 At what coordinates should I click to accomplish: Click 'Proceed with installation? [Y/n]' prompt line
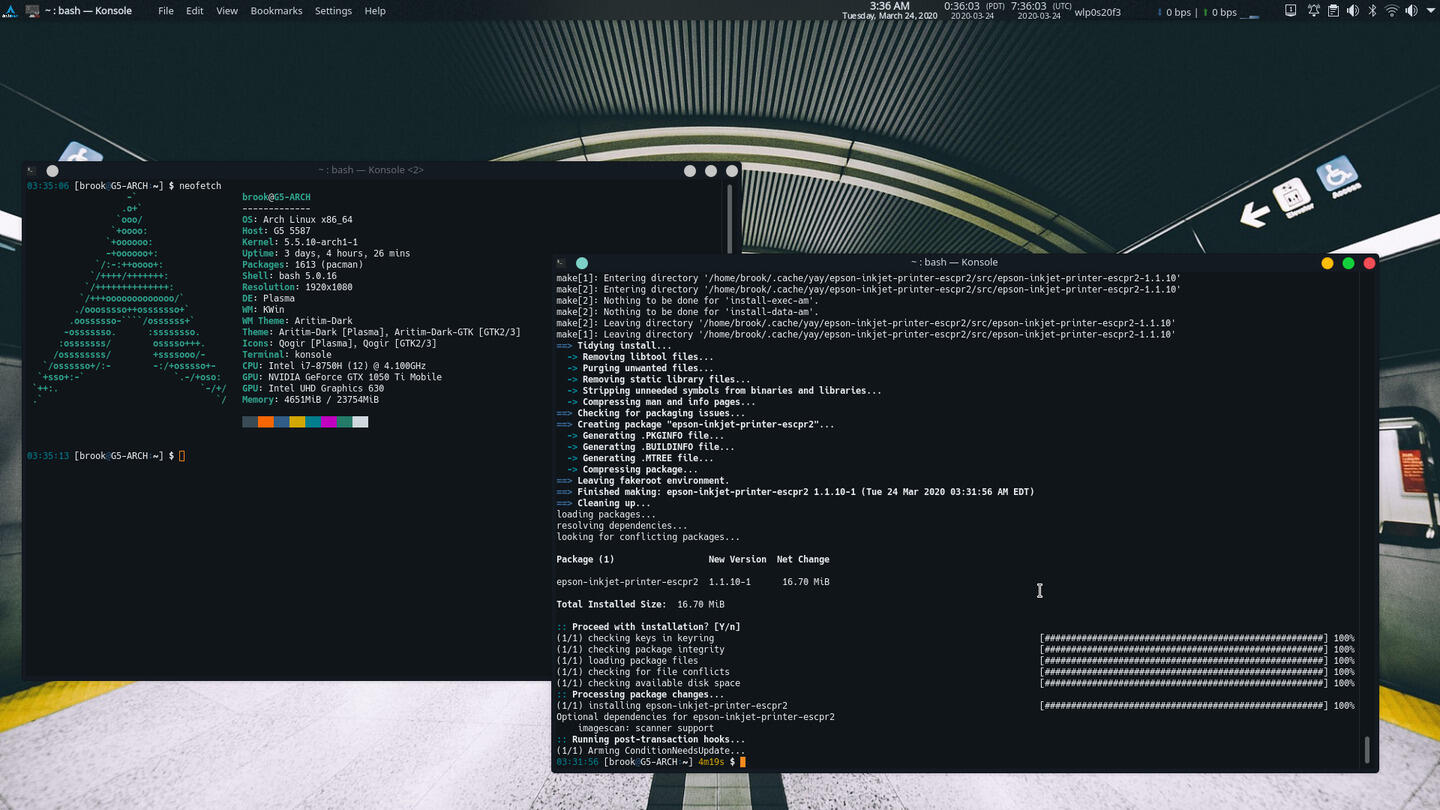(x=648, y=627)
